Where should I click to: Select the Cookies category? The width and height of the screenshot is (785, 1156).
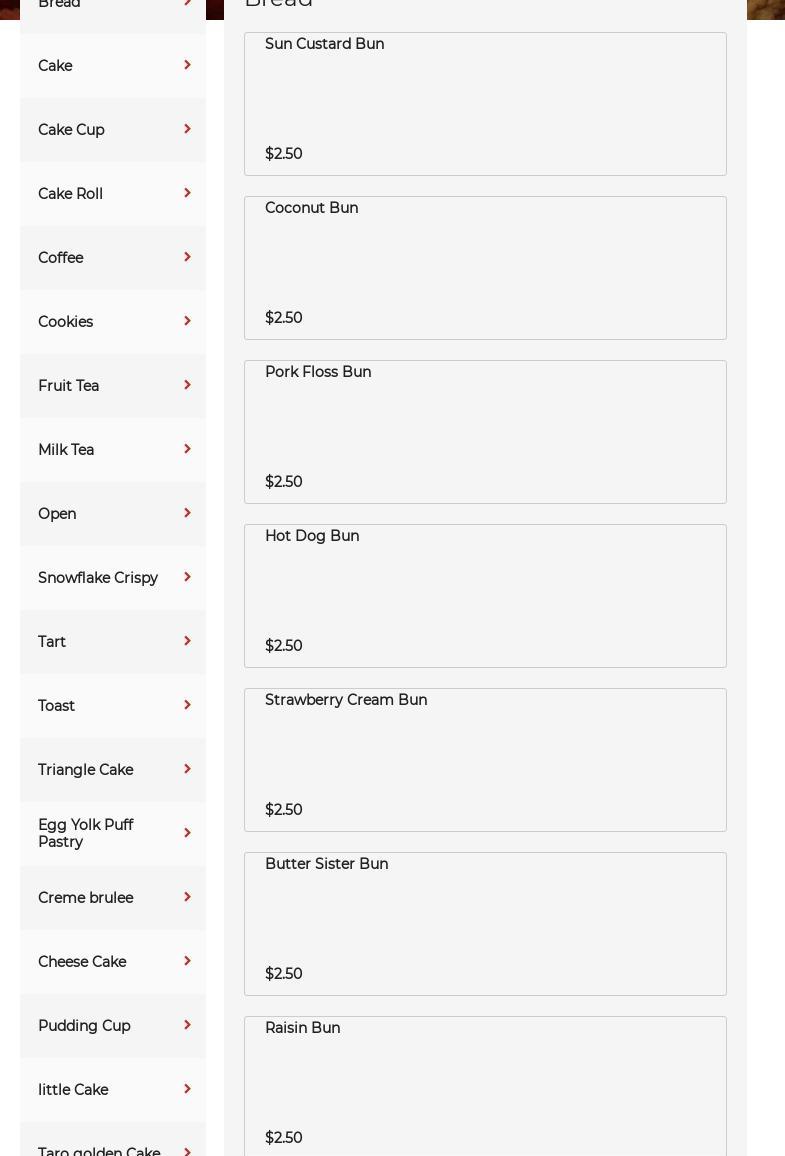[65, 322]
